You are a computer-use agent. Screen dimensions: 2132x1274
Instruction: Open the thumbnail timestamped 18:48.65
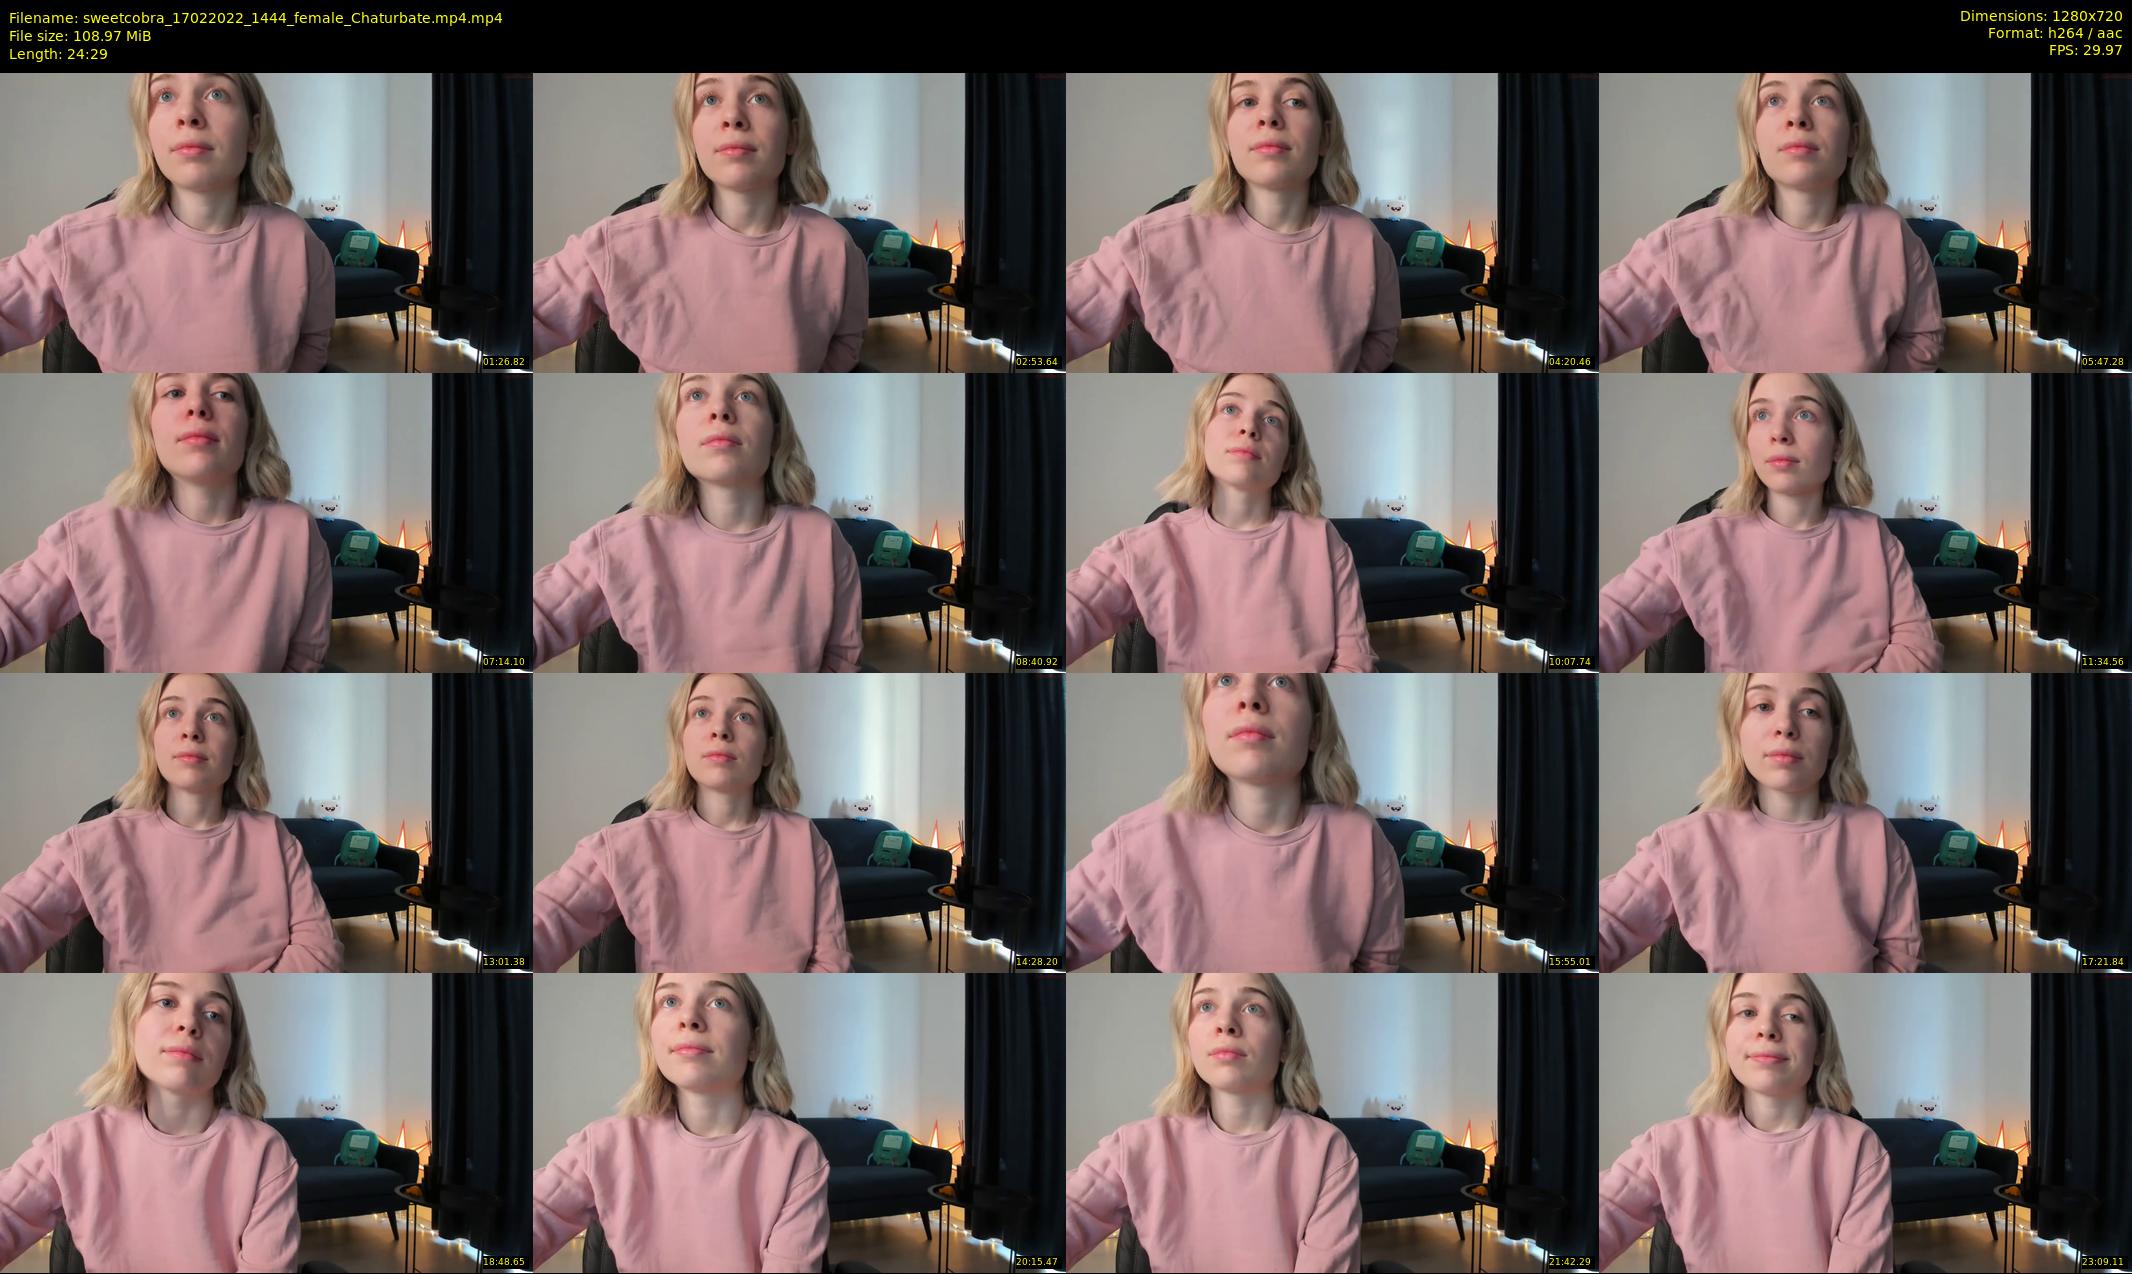click(266, 1122)
